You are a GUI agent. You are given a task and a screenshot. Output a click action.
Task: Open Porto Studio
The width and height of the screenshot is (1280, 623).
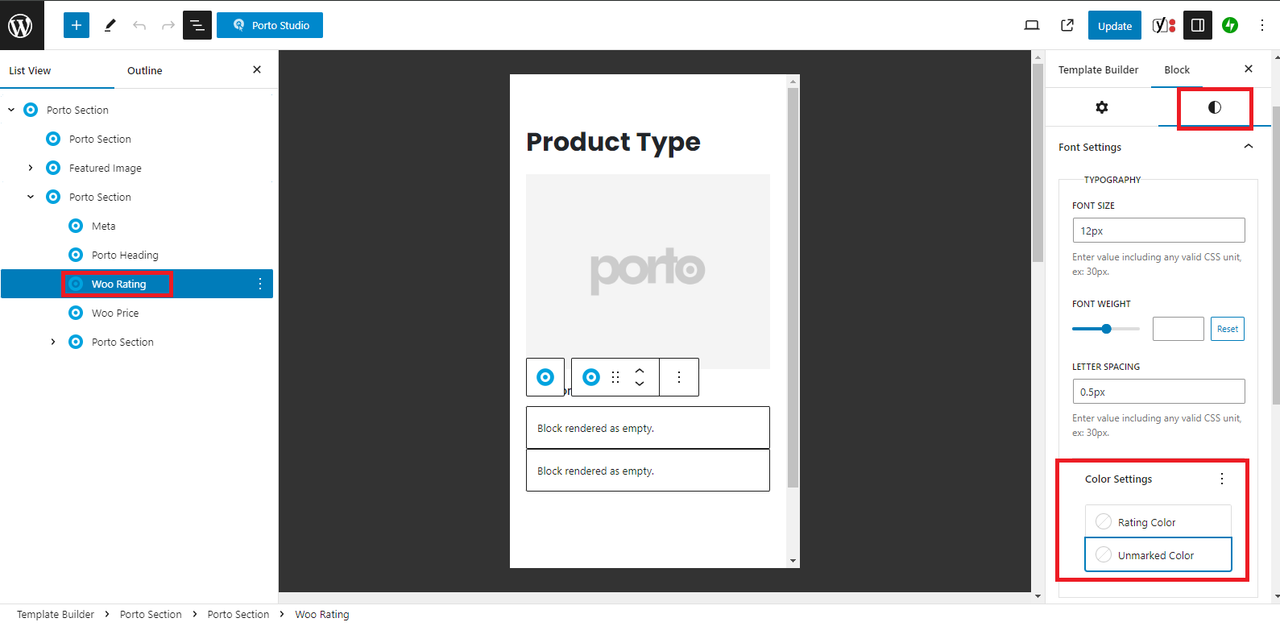[x=270, y=25]
